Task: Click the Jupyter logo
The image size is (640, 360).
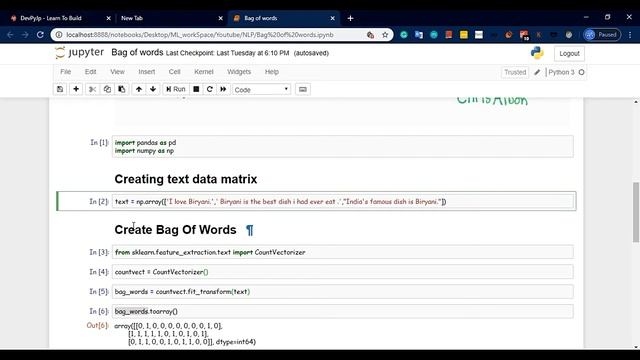Action: 80,53
